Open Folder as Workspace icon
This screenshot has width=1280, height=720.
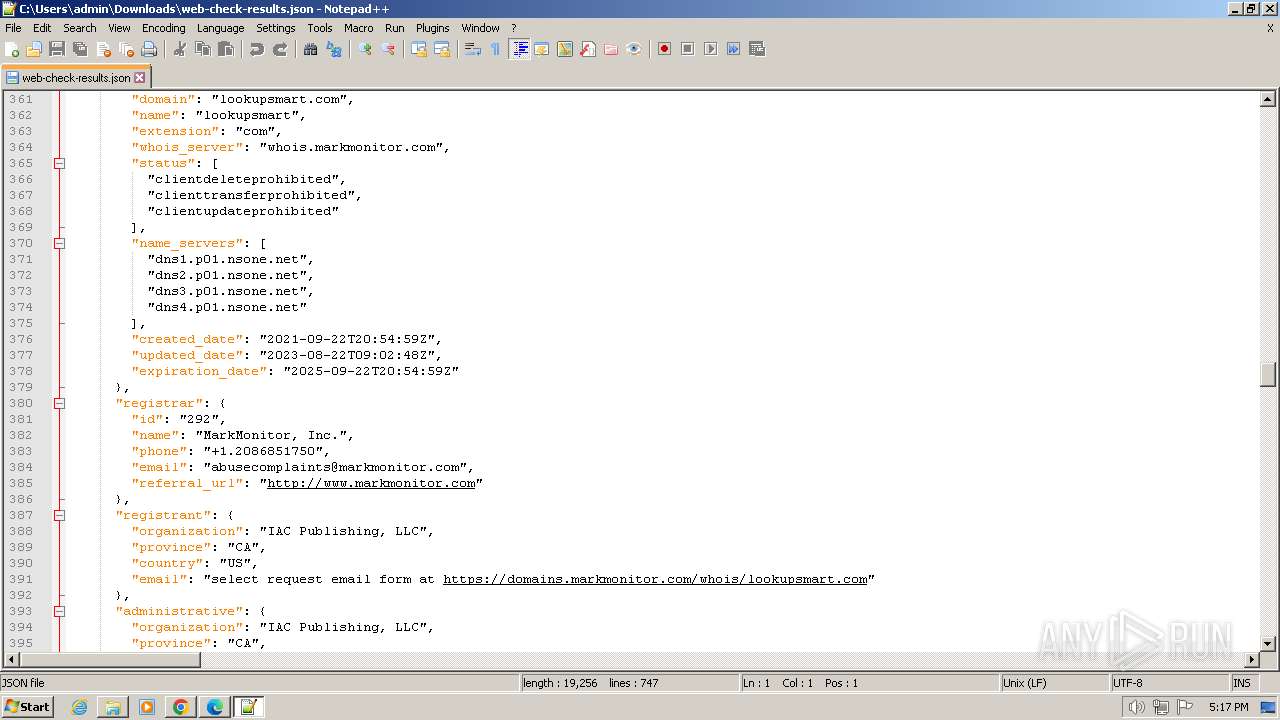(x=611, y=49)
